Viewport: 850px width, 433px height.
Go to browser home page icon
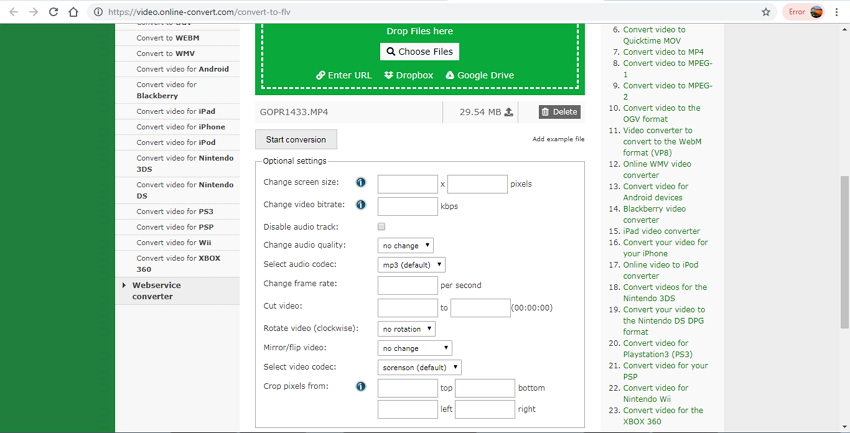(74, 12)
